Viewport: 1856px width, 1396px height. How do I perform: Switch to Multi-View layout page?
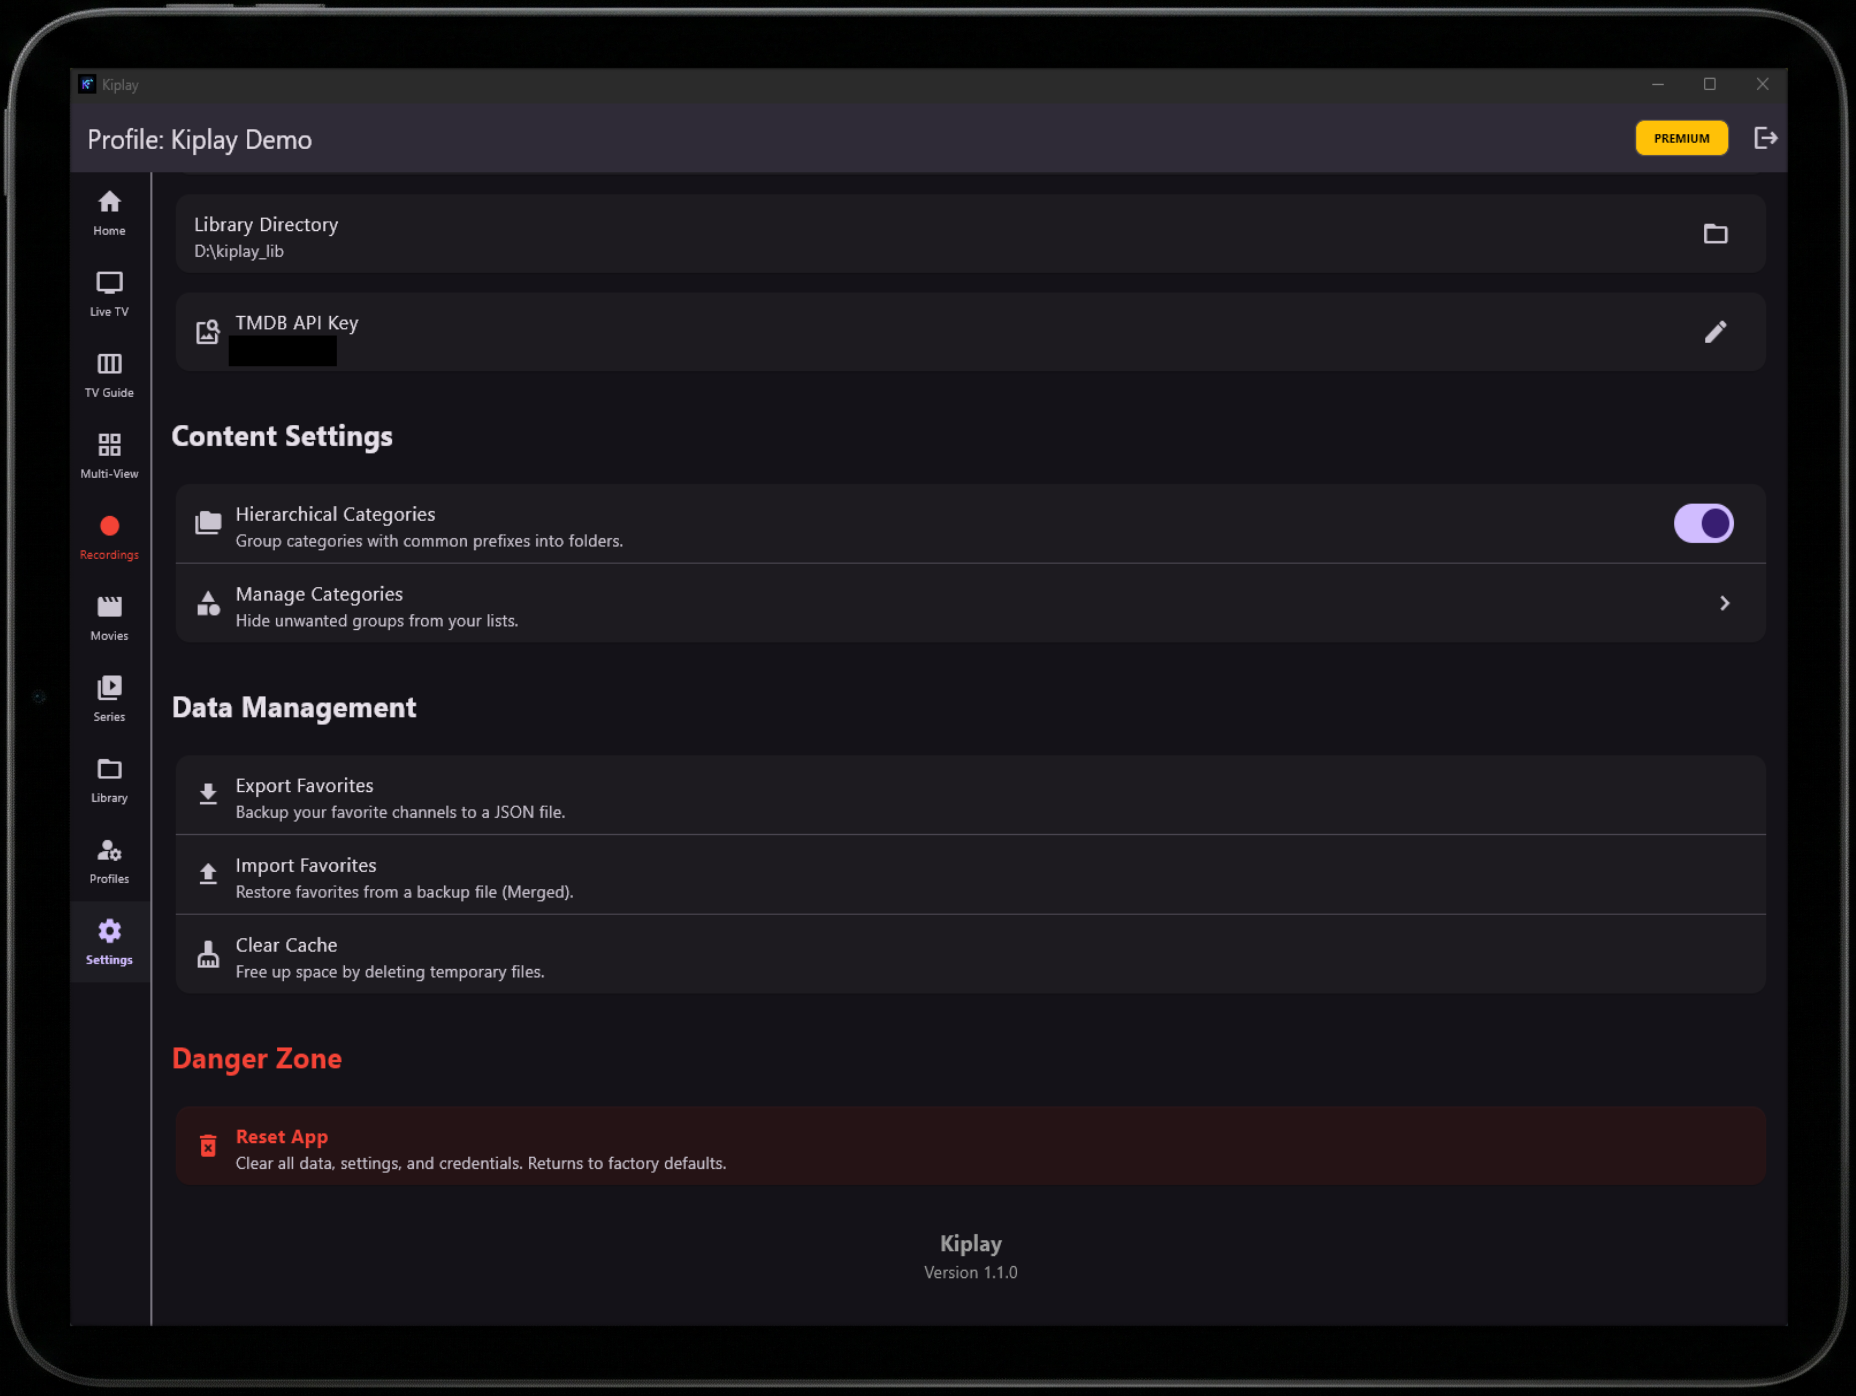point(109,456)
